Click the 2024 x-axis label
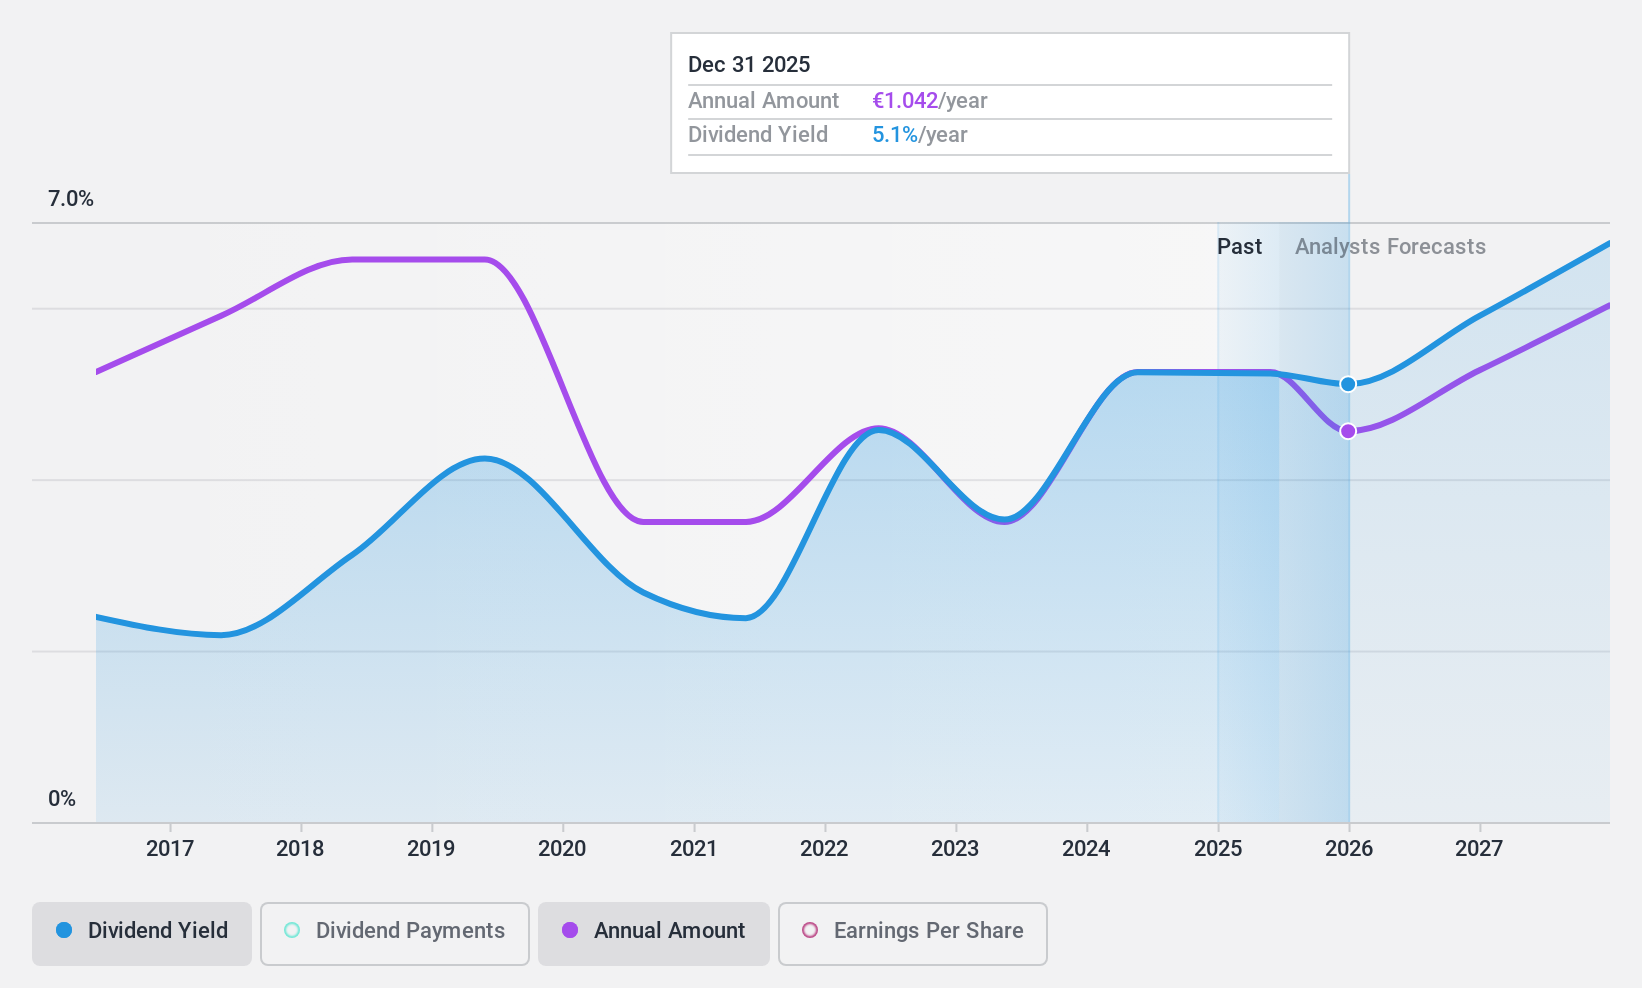Screen dimensions: 1642x988 point(1086,849)
